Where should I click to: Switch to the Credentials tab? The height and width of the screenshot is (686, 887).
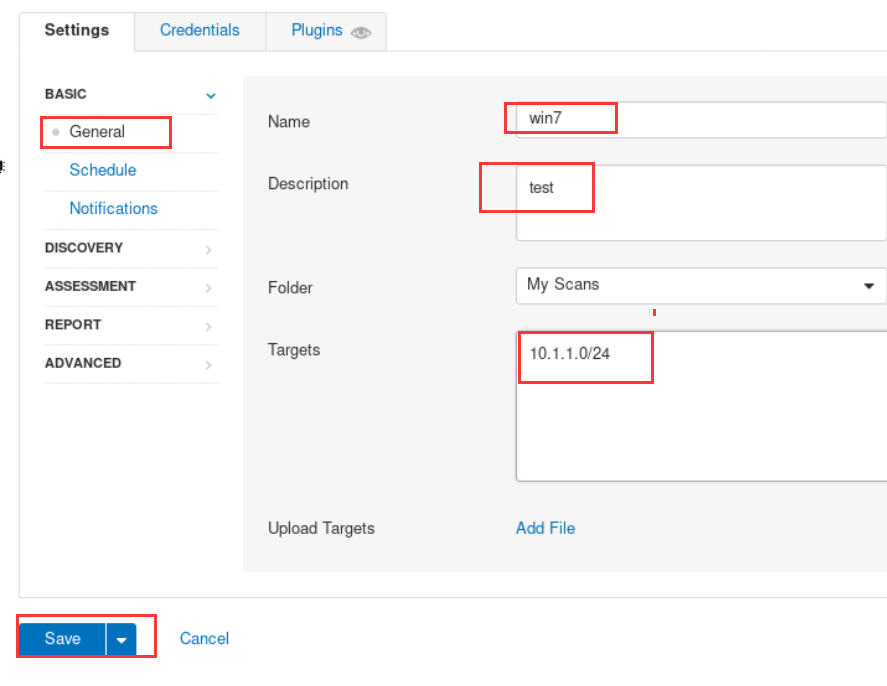coord(200,30)
